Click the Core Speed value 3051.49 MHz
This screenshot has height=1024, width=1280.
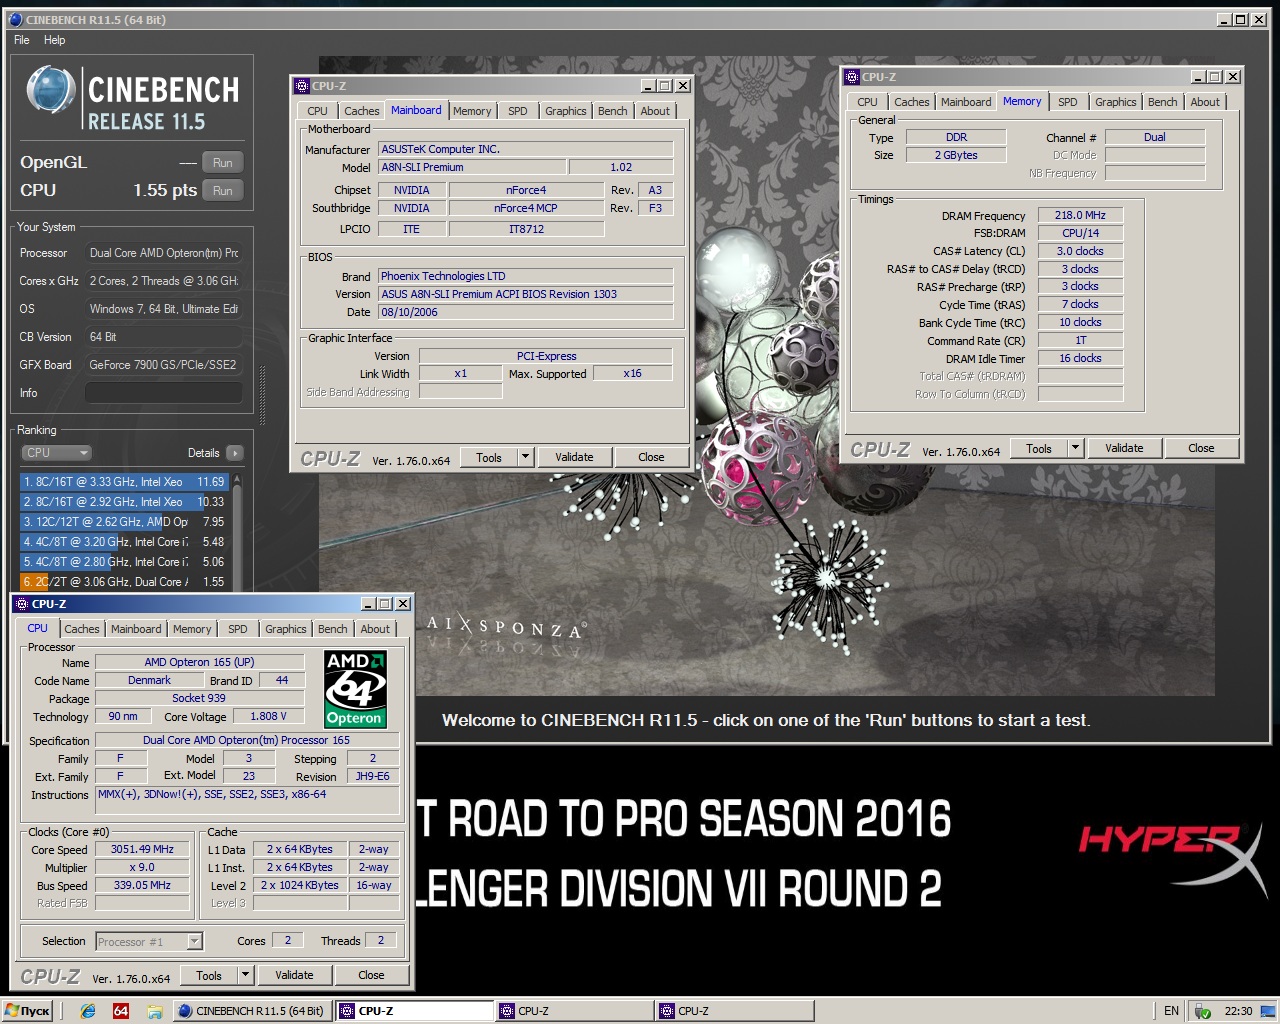[142, 850]
